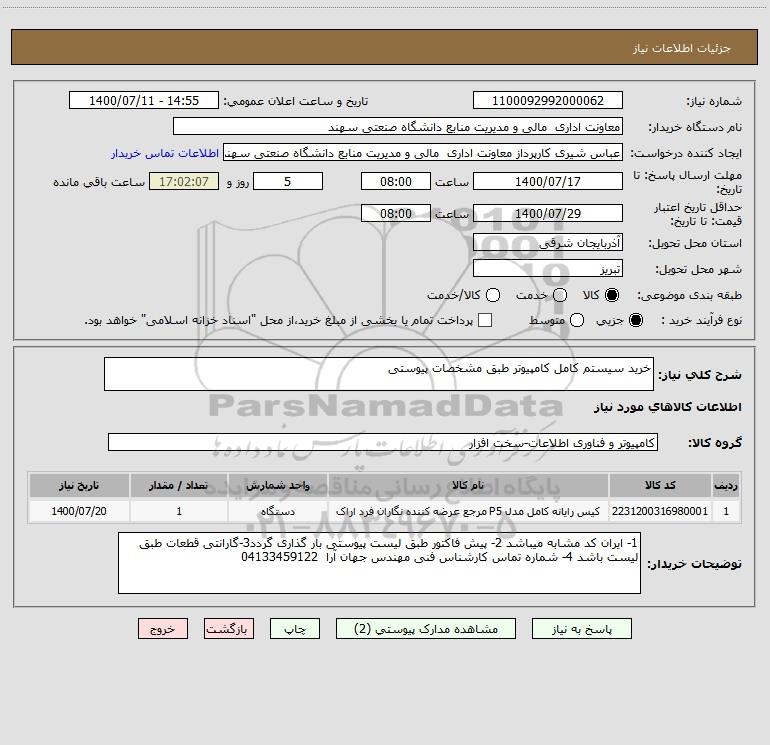Select the خدمت radio button

[560, 295]
